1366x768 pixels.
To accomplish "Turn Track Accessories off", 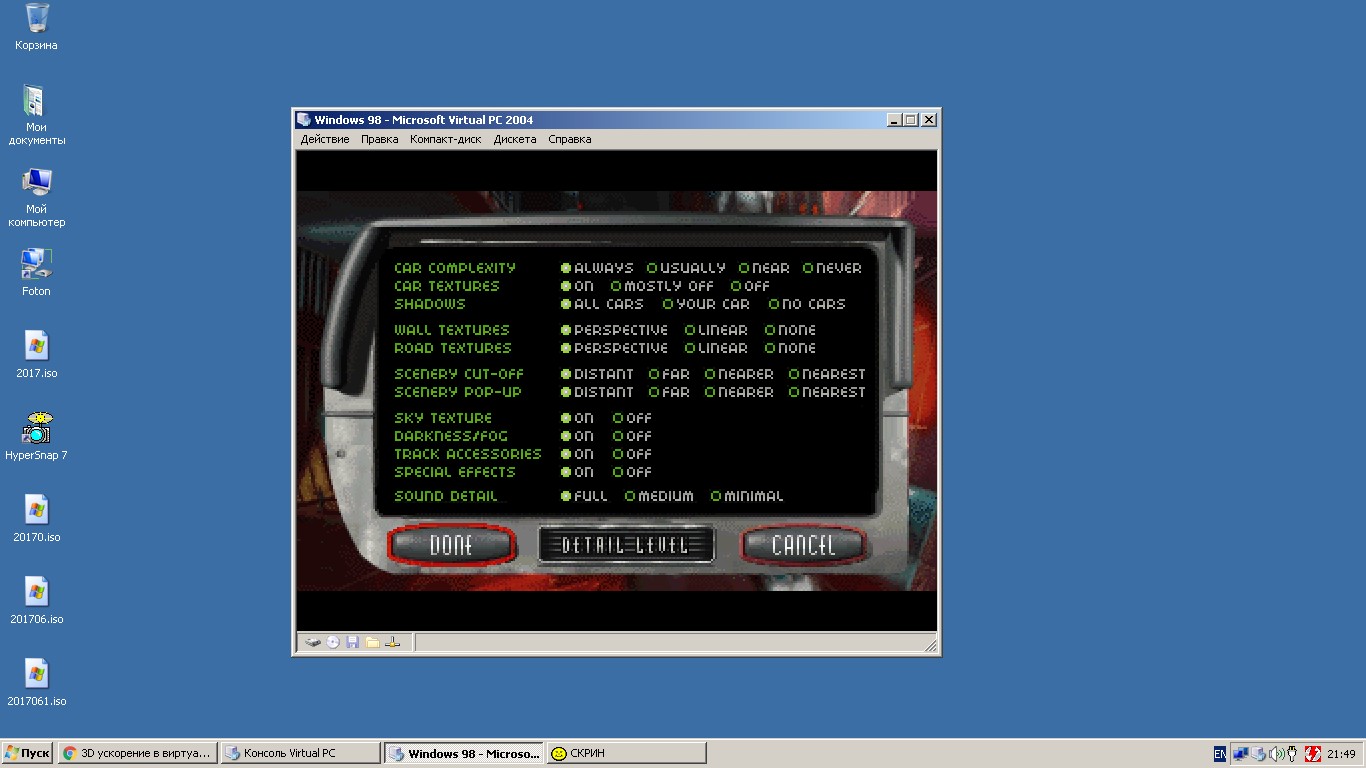I will pyautogui.click(x=632, y=454).
